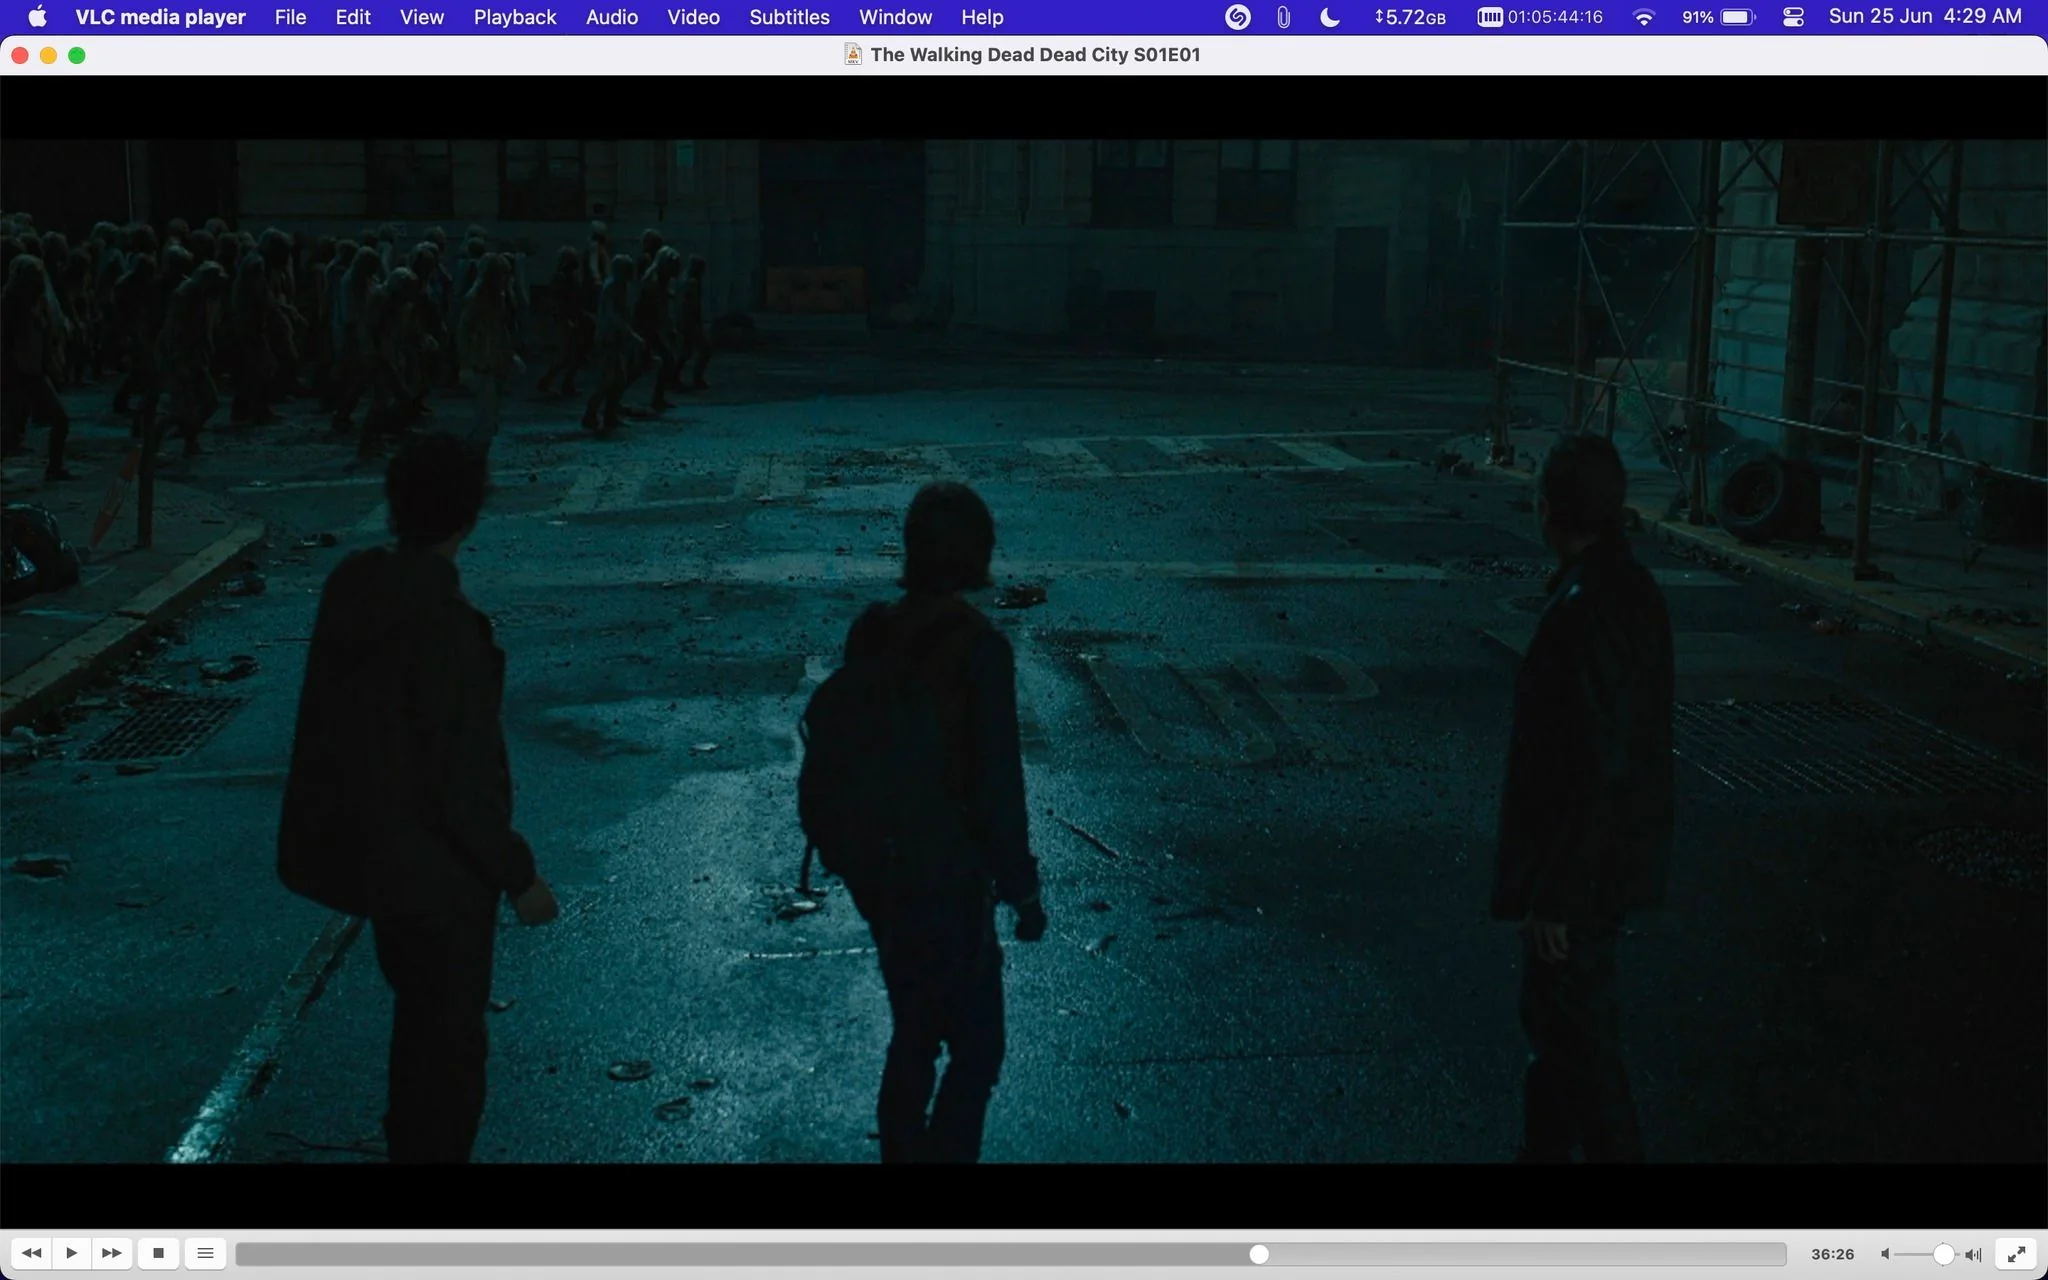Open the File menu
This screenshot has width=2048, height=1280.
pos(290,17)
